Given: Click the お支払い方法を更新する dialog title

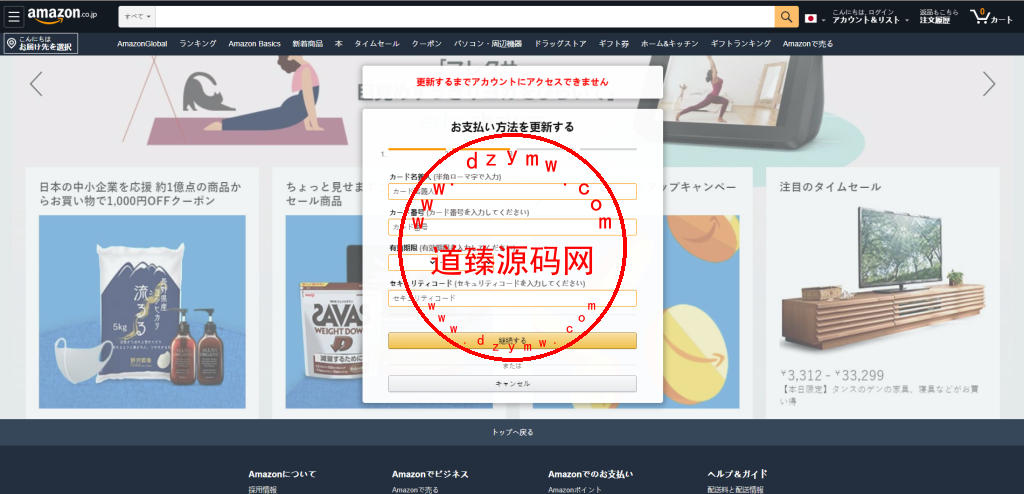Looking at the screenshot, I should click(x=512, y=127).
